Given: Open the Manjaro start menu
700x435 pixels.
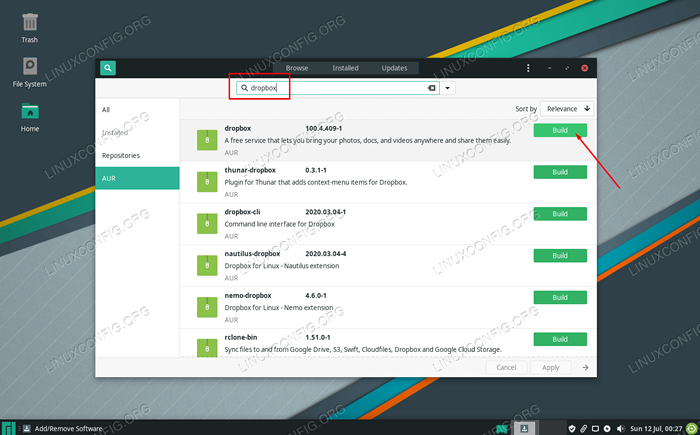Looking at the screenshot, I should pos(8,428).
